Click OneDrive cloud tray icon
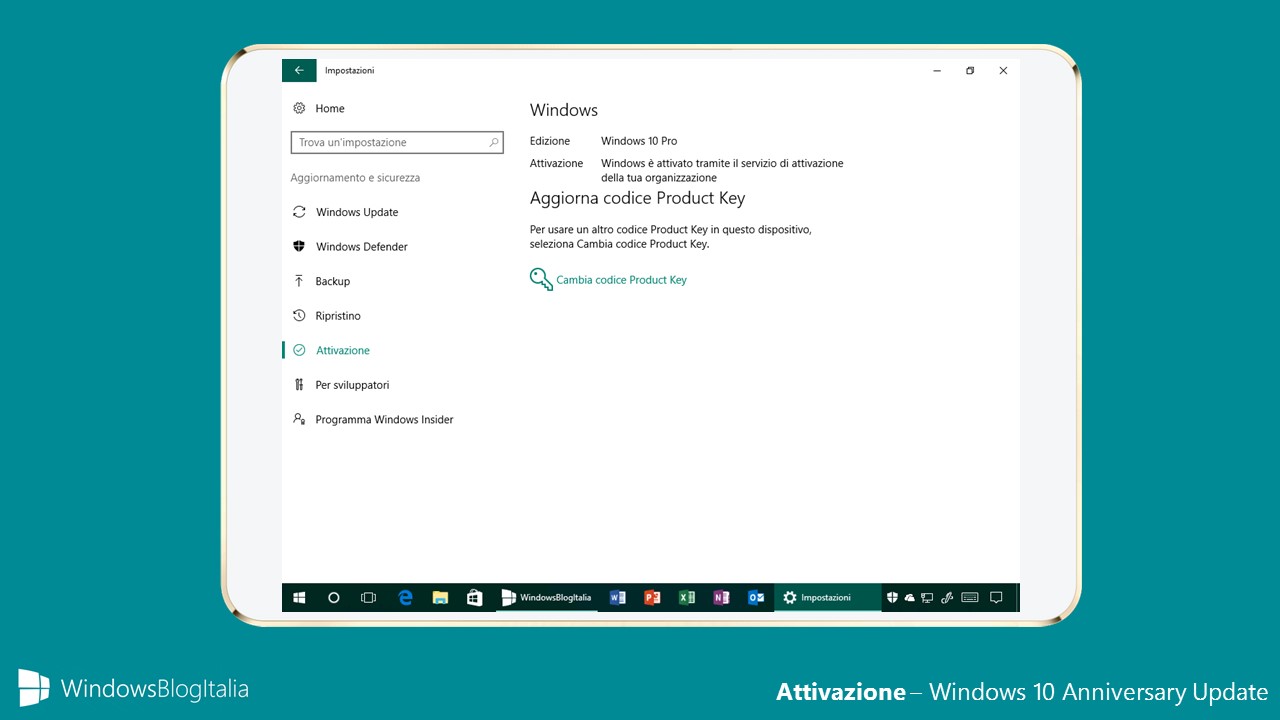This screenshot has width=1280, height=720. [910, 598]
